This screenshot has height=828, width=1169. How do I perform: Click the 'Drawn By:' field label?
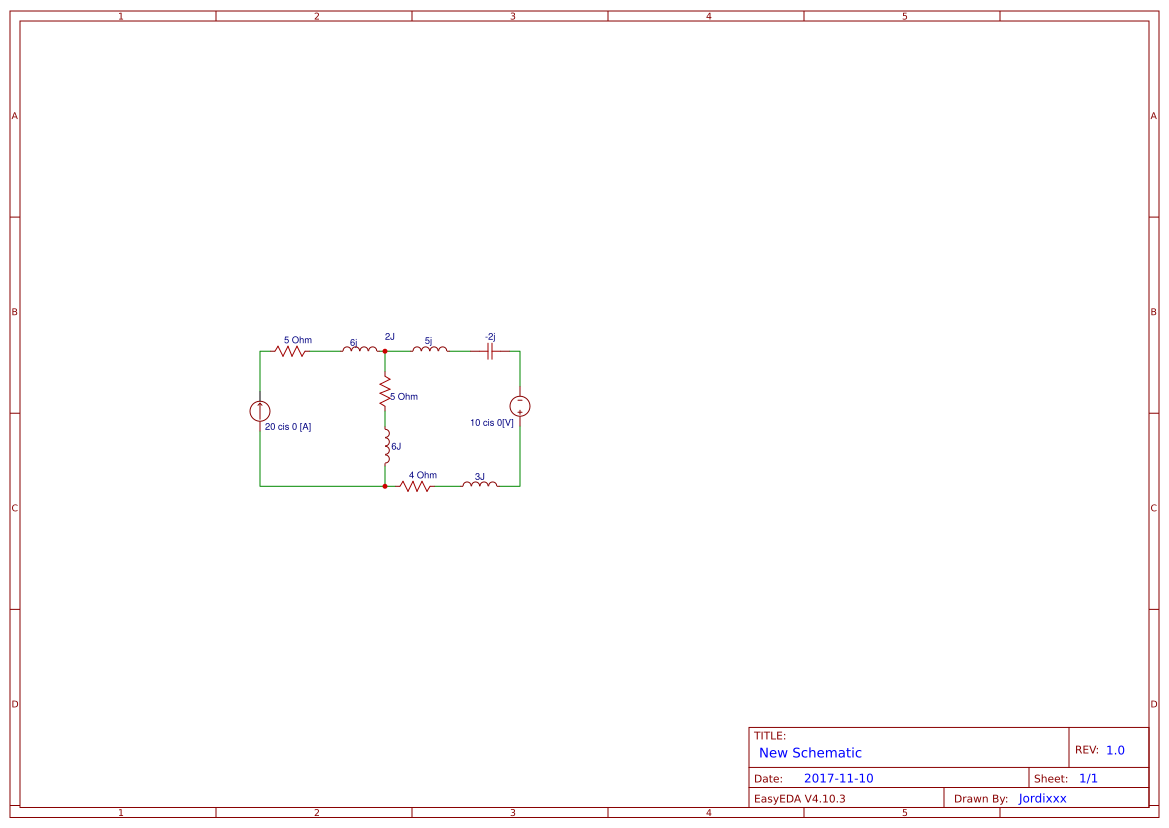point(980,799)
